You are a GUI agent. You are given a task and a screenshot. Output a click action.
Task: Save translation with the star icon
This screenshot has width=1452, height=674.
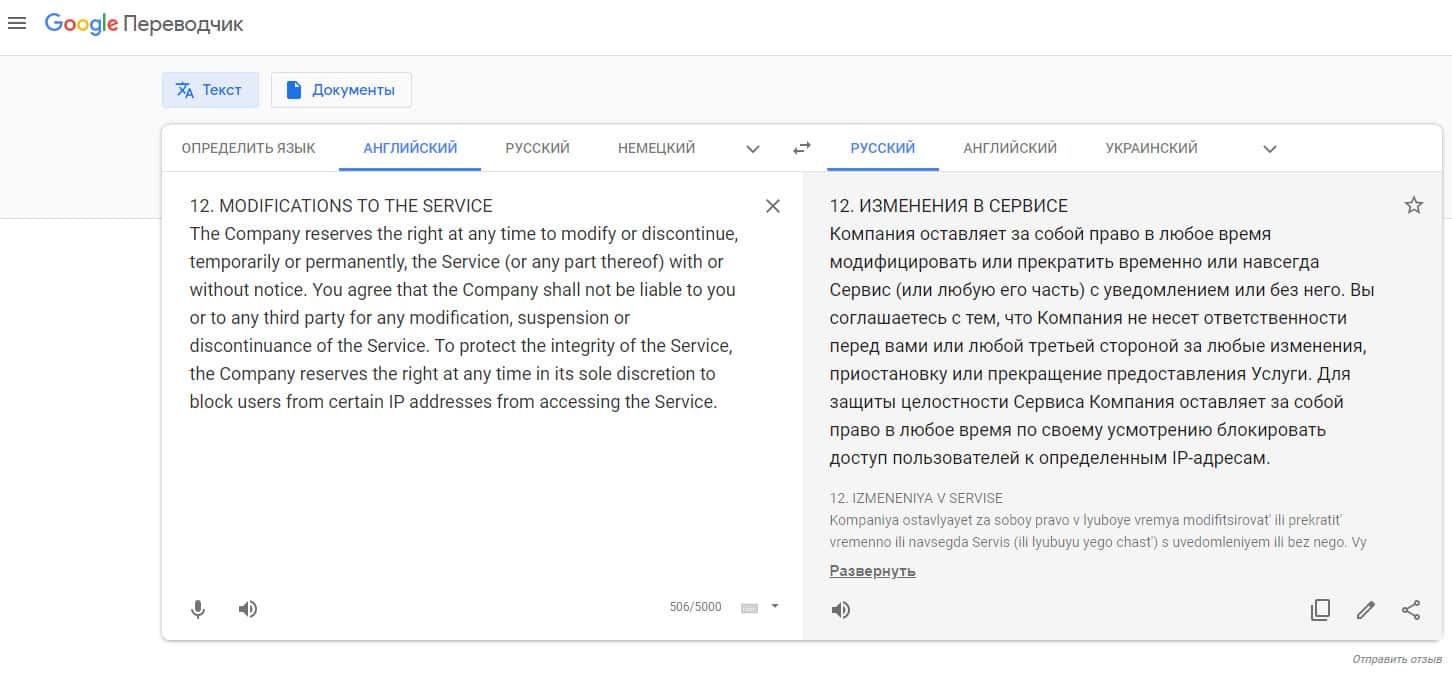point(1413,206)
